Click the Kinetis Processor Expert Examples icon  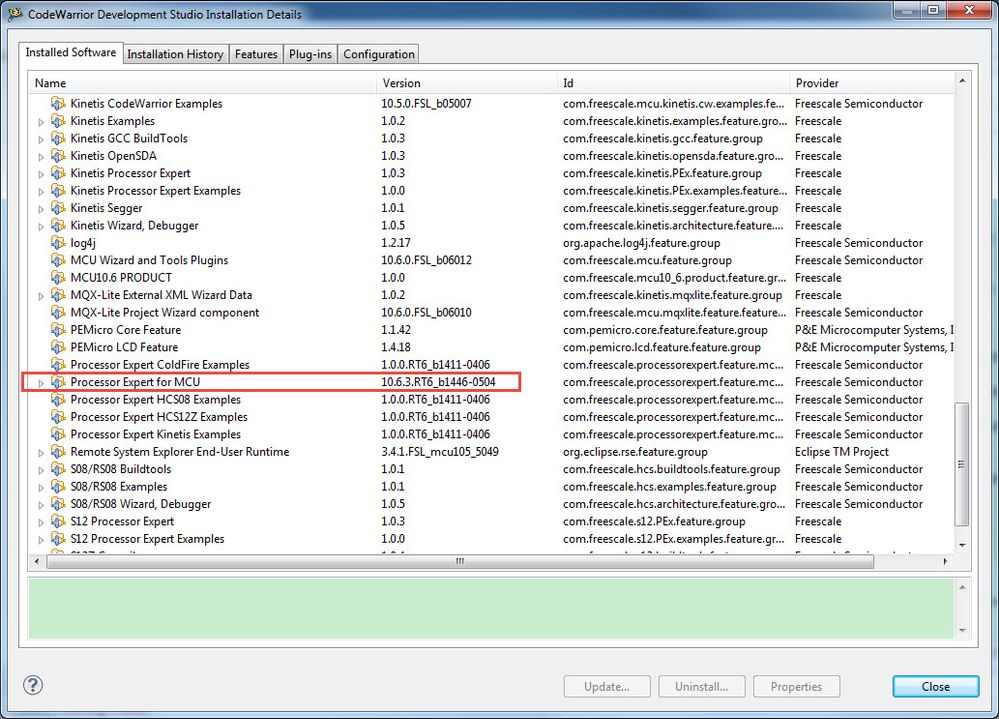pyautogui.click(x=58, y=190)
